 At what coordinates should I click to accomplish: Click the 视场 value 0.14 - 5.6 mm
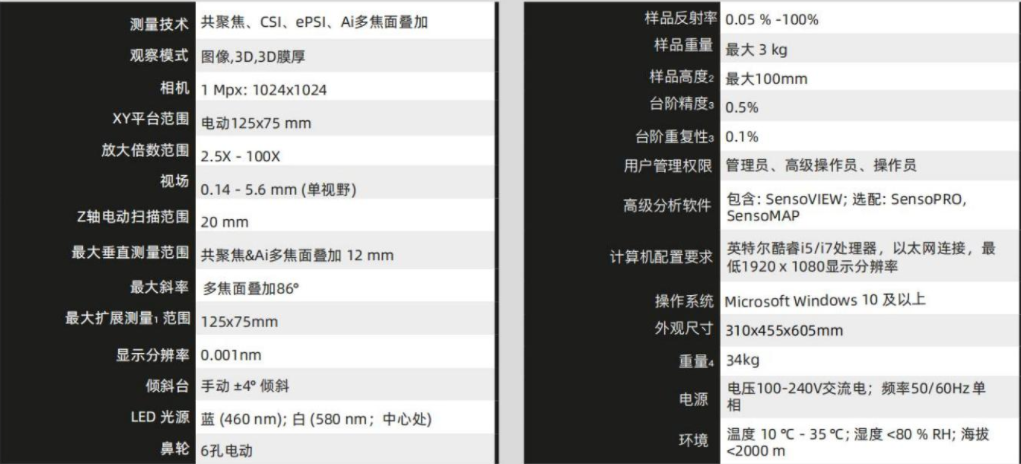pyautogui.click(x=279, y=189)
